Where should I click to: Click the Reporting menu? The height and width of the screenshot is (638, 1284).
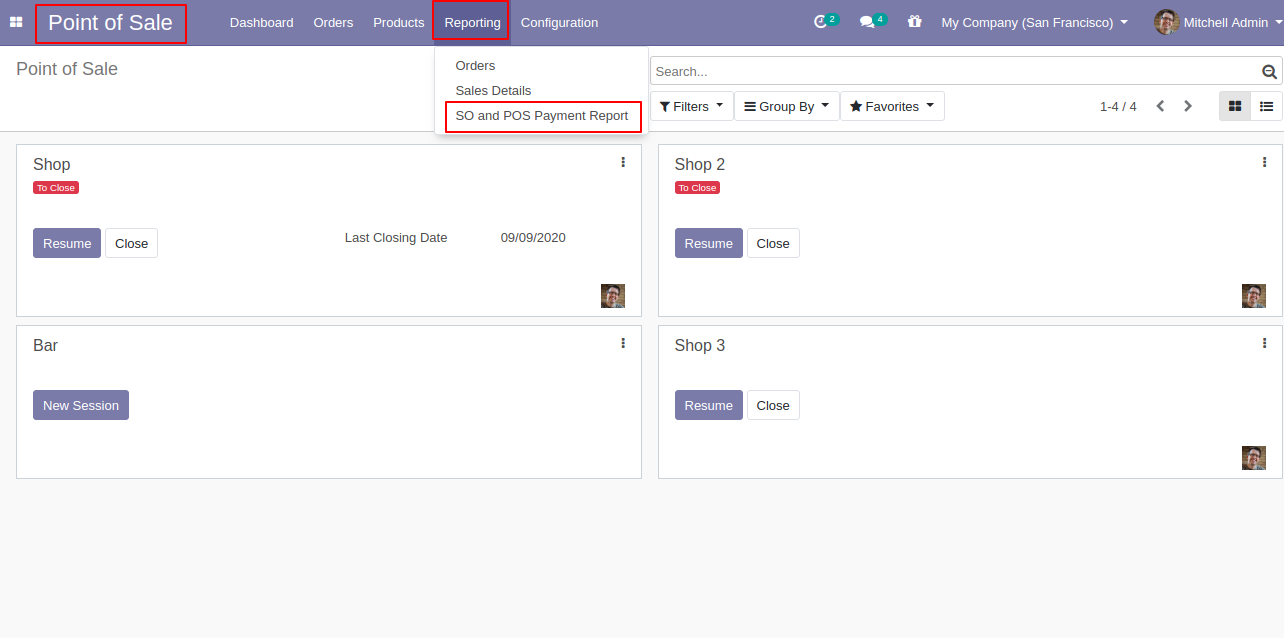(x=472, y=22)
